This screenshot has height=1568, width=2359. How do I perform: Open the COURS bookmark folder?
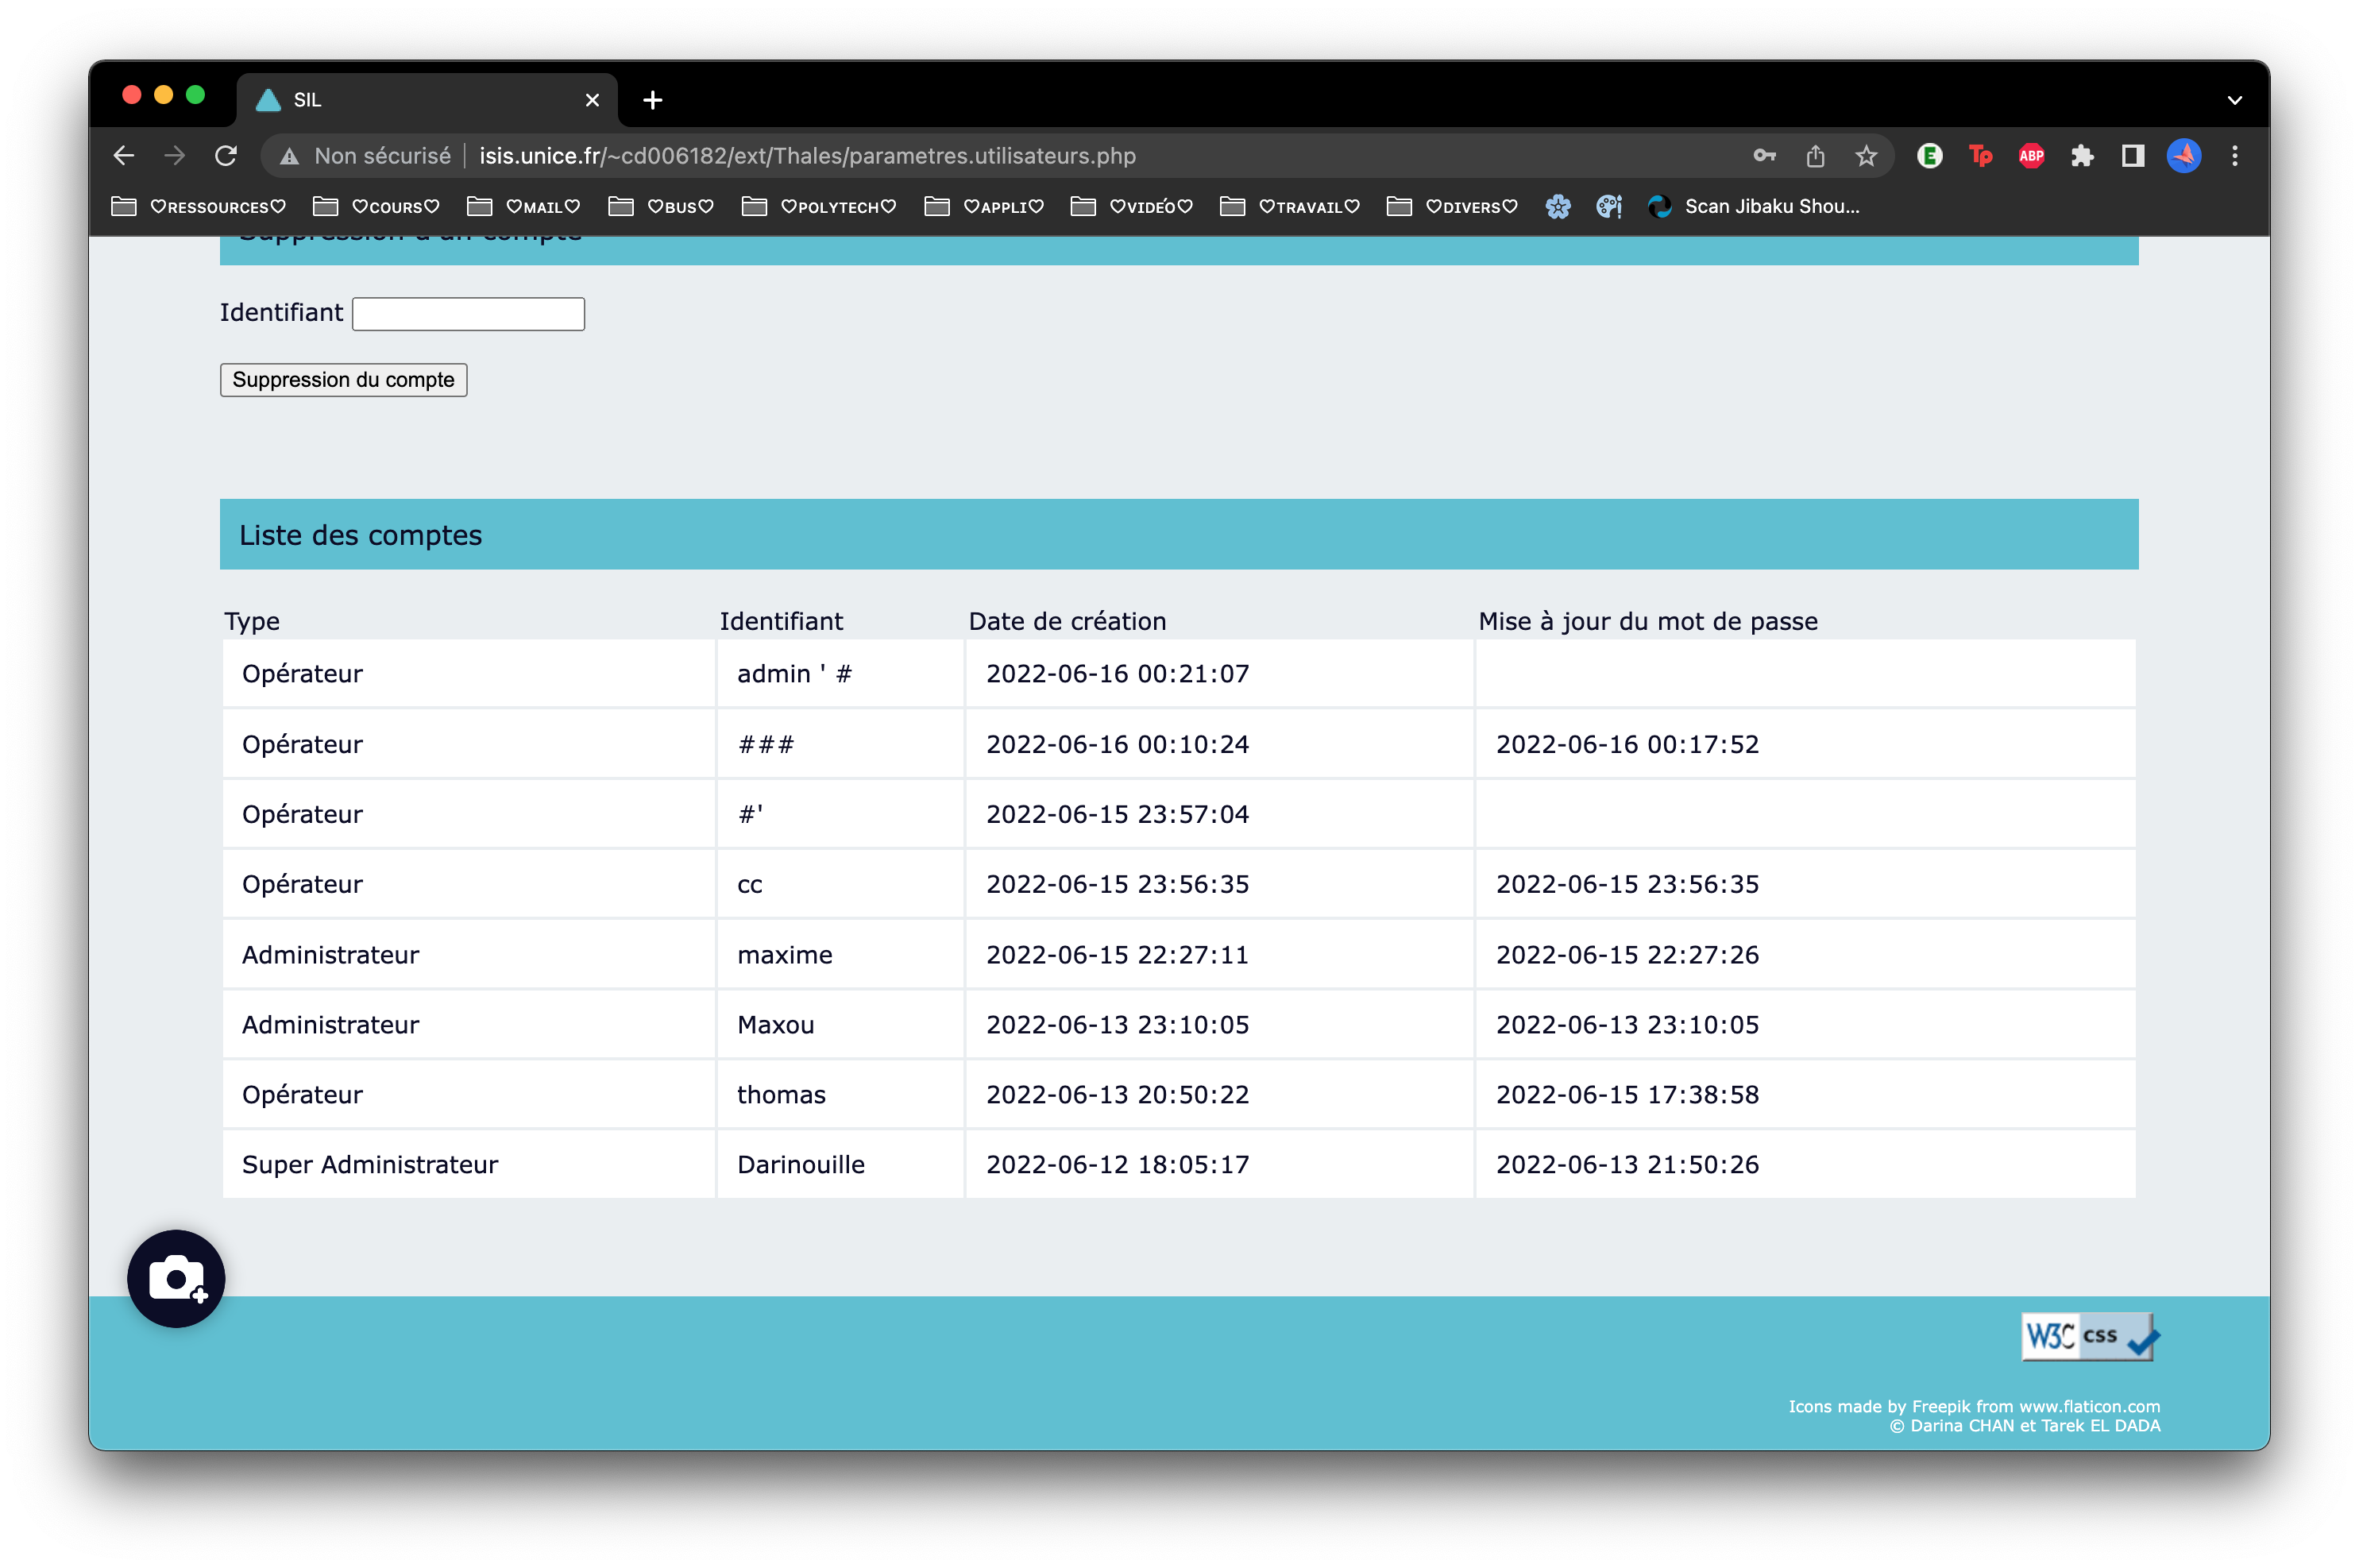coord(377,207)
